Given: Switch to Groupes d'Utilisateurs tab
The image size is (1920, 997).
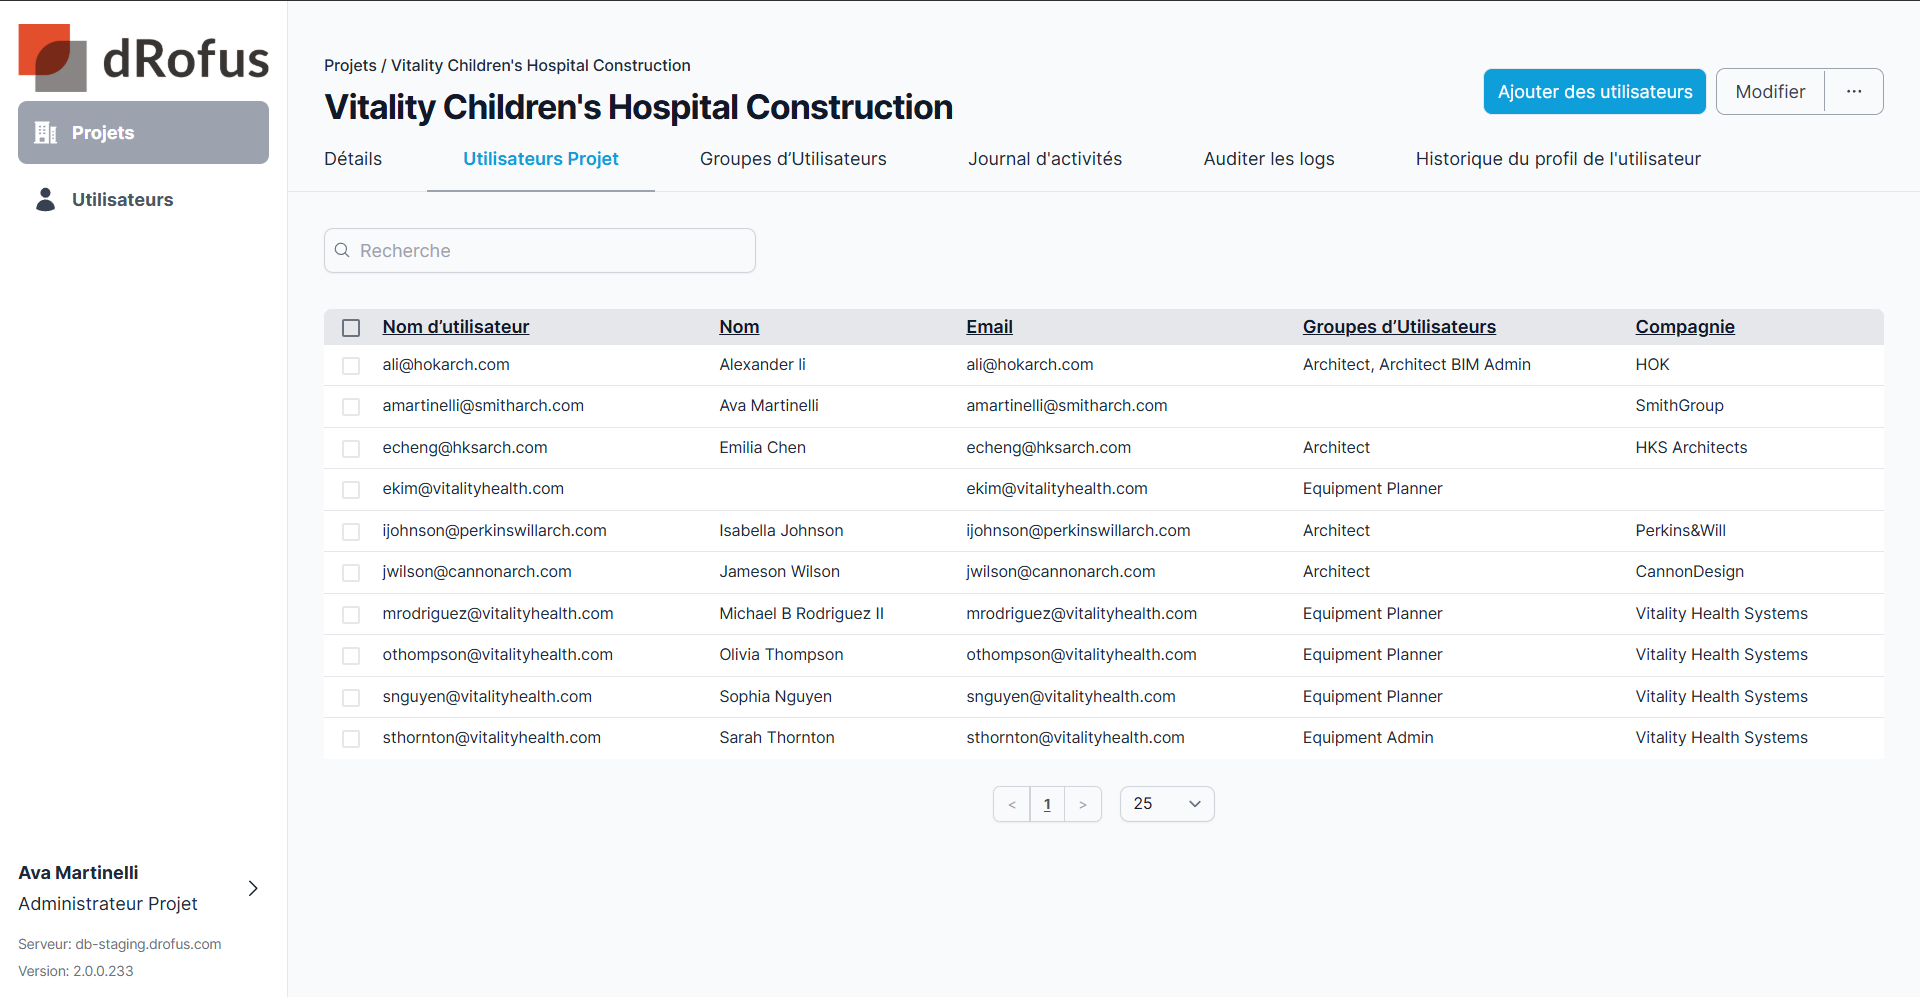Looking at the screenshot, I should [793, 159].
